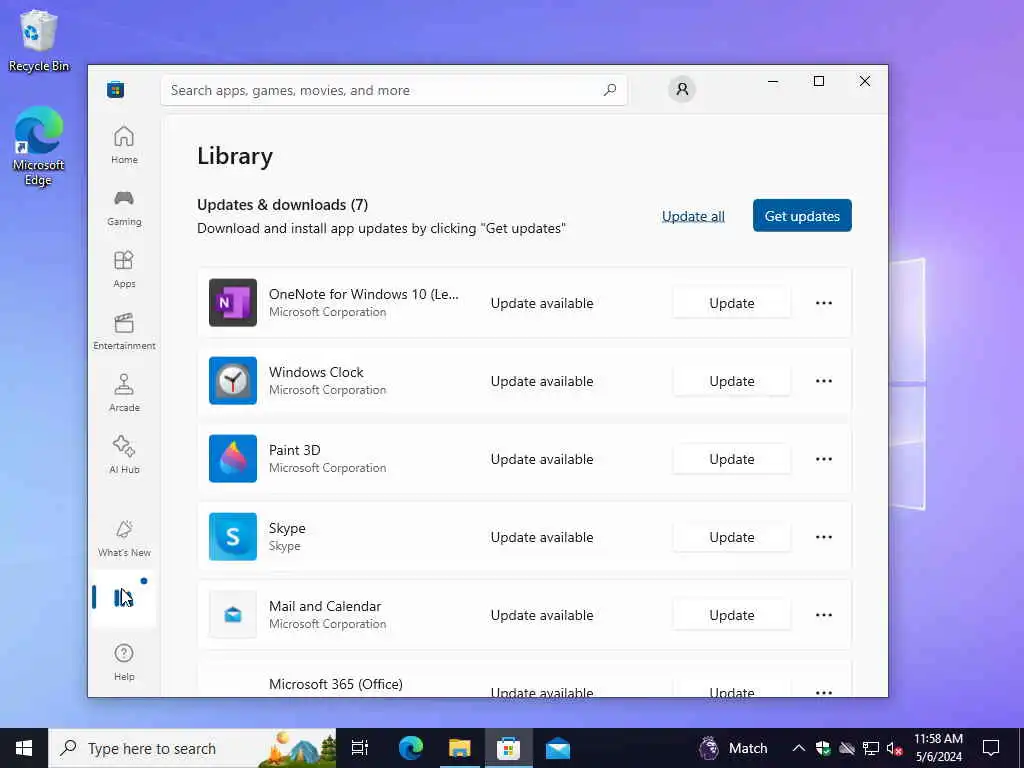
Task: Open Help in the Store sidebar
Action: (x=124, y=662)
